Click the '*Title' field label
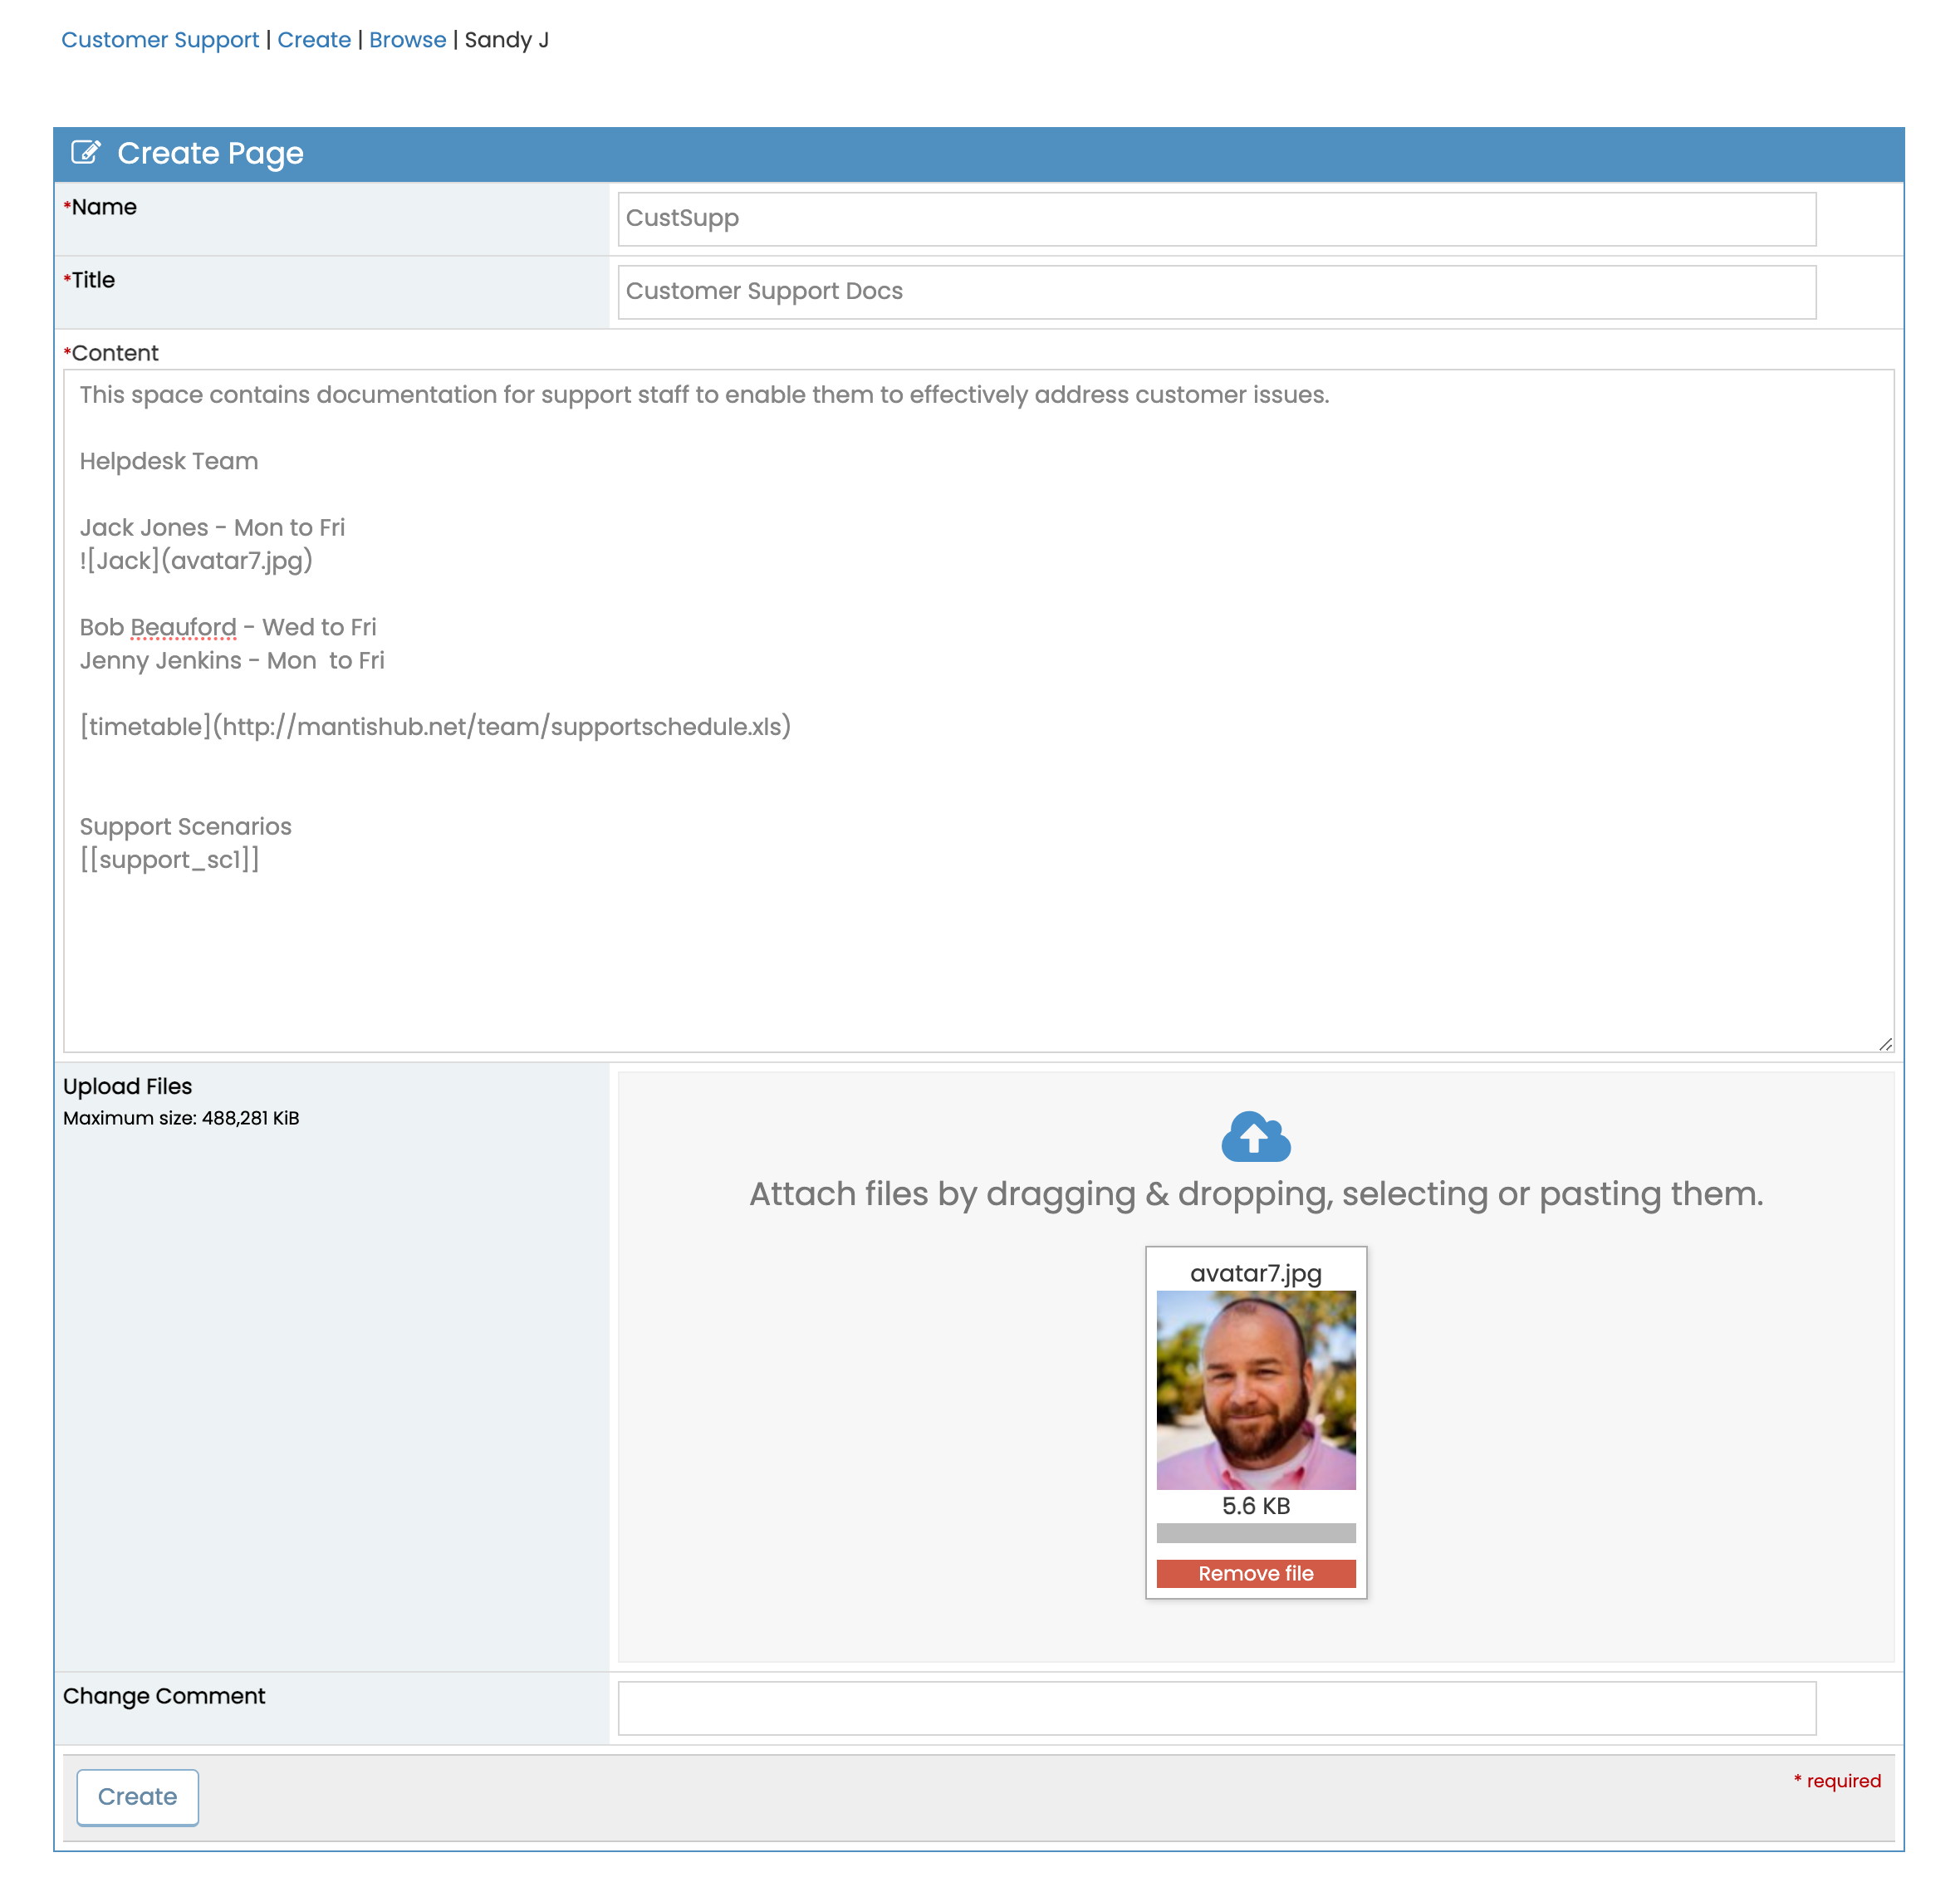This screenshot has width=1960, height=1882. pyautogui.click(x=89, y=280)
